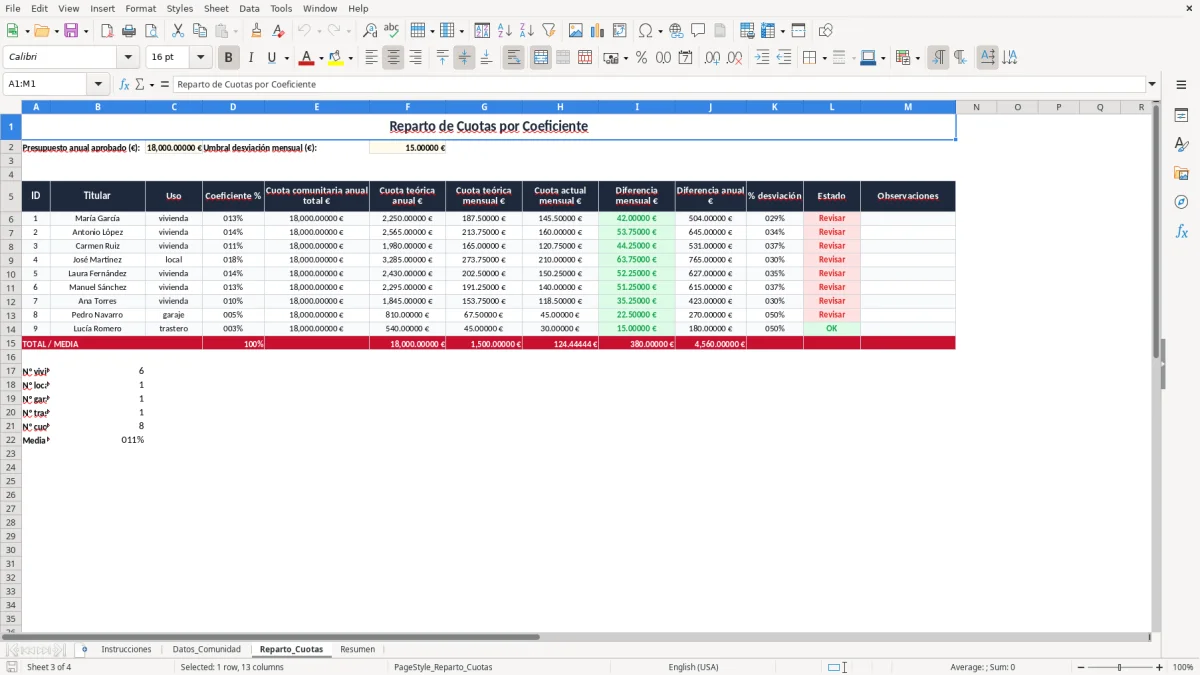Toggle Bold formatting off

[229, 58]
